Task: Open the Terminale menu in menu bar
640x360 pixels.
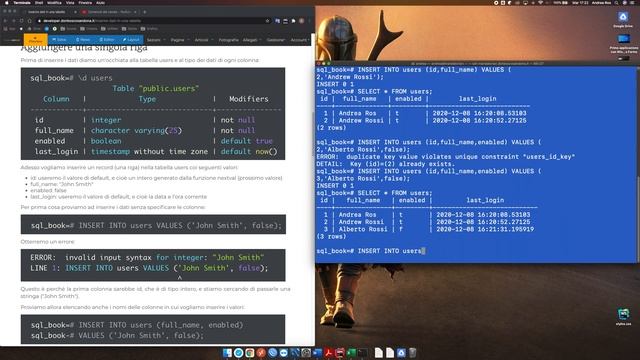Action: click(22, 2)
